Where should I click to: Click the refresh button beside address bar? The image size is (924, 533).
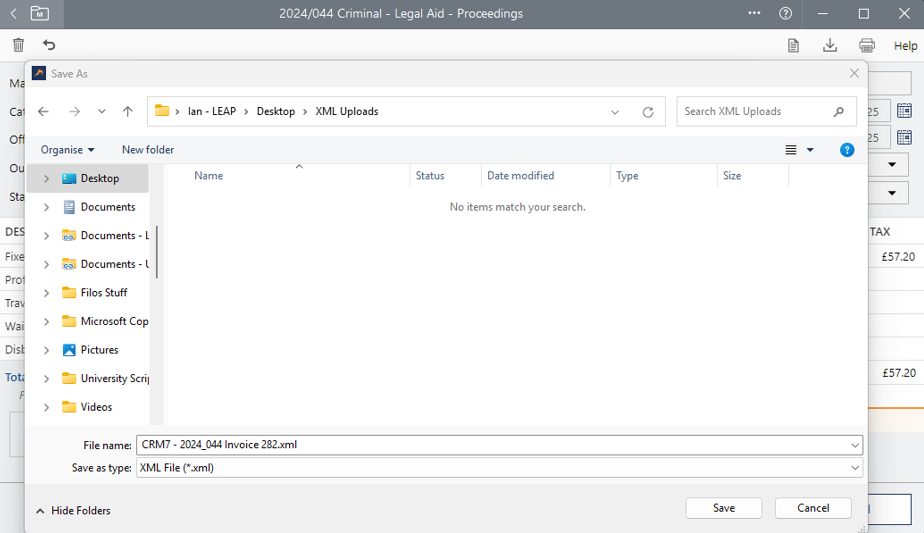(x=648, y=112)
